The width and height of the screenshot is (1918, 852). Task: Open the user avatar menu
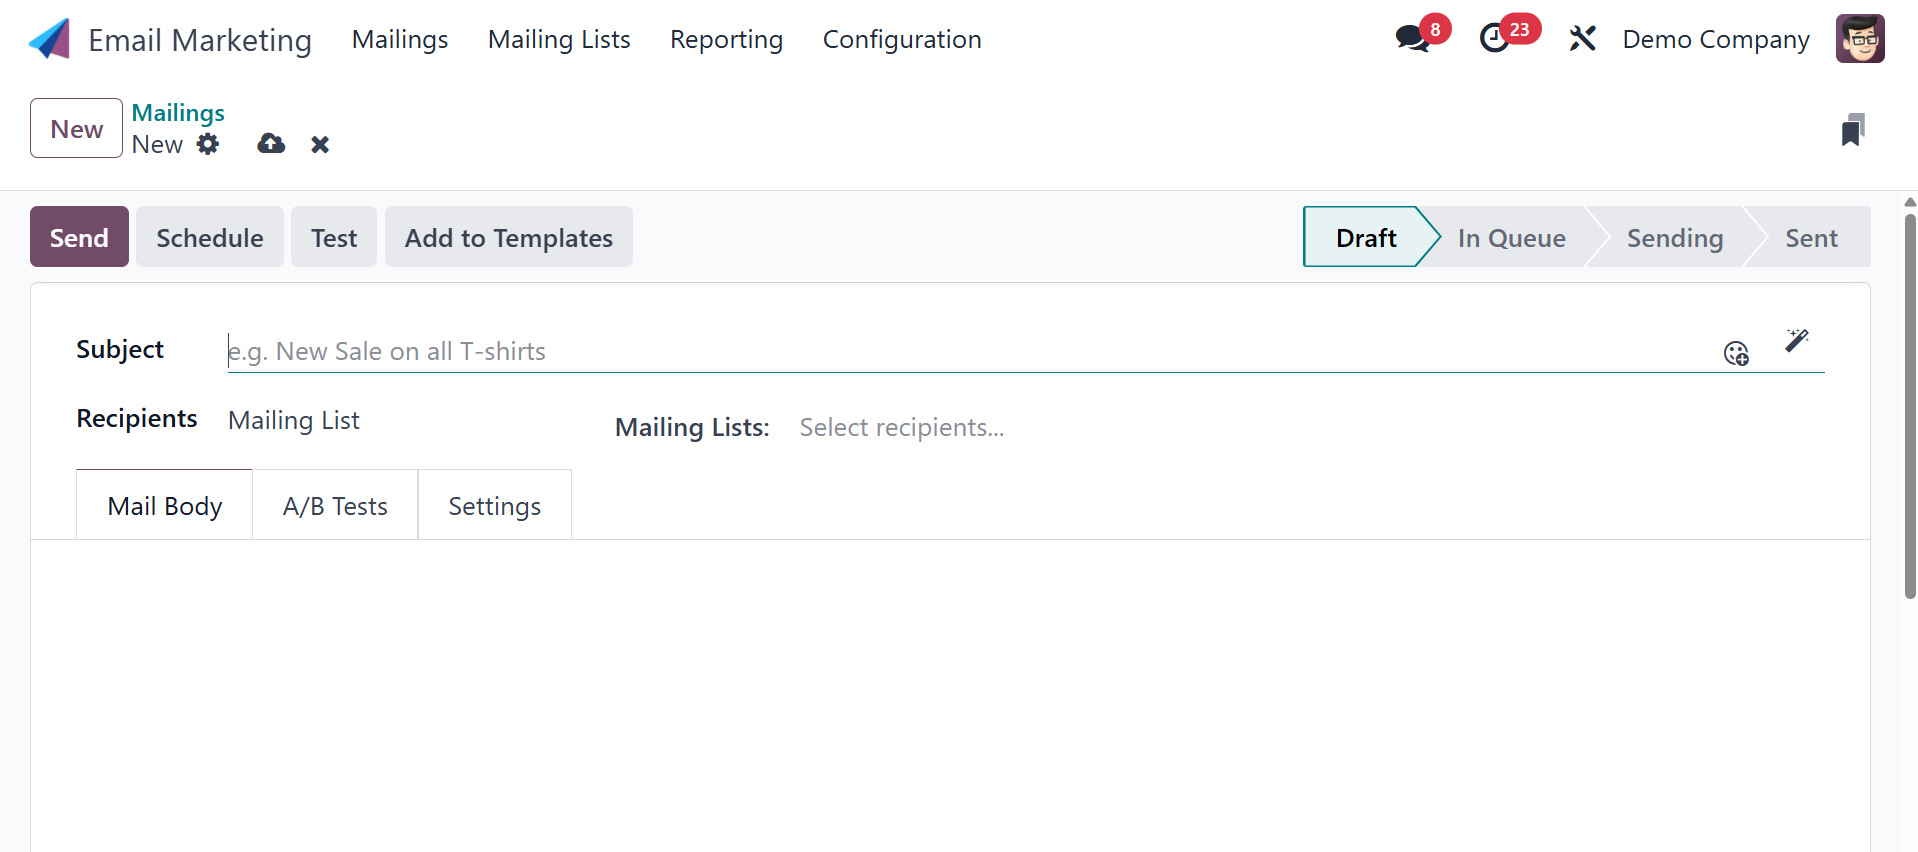[x=1859, y=39]
